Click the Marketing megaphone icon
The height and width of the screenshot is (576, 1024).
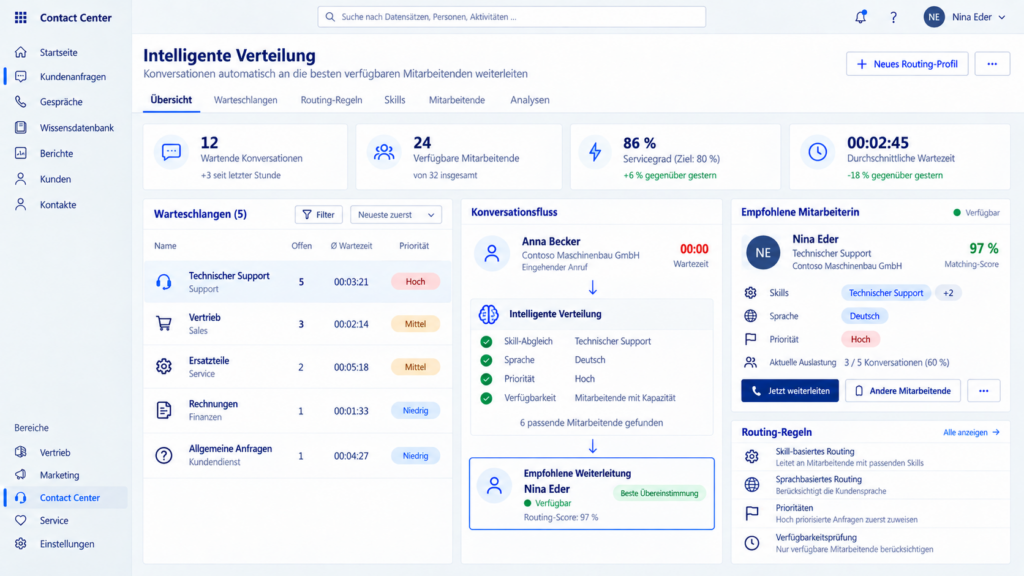(x=21, y=475)
